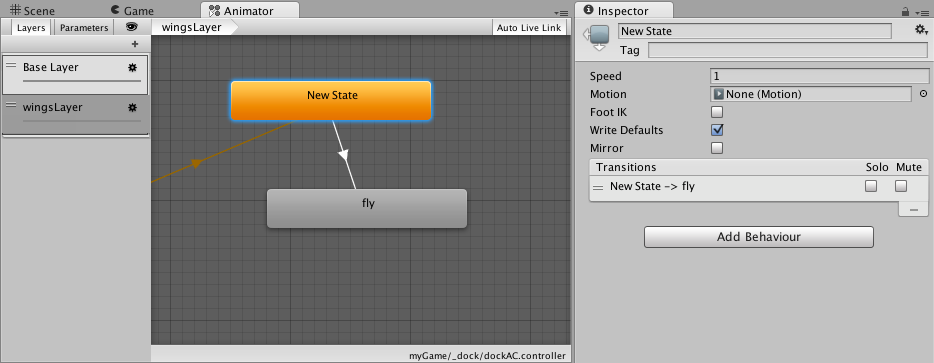The height and width of the screenshot is (363, 934).
Task: Click the myGame/_dock/dockAC.controller path
Action: tap(487, 356)
